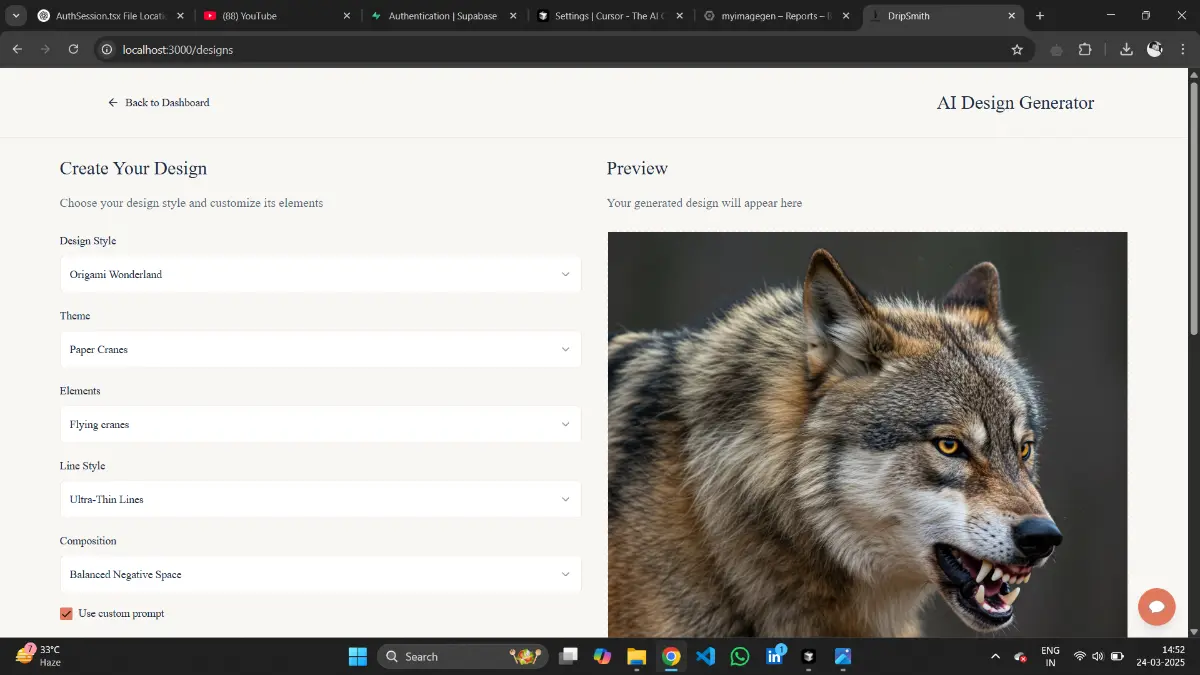Open the Theme dropdown showing Paper Cranes
This screenshot has width=1200, height=675.
coord(320,349)
